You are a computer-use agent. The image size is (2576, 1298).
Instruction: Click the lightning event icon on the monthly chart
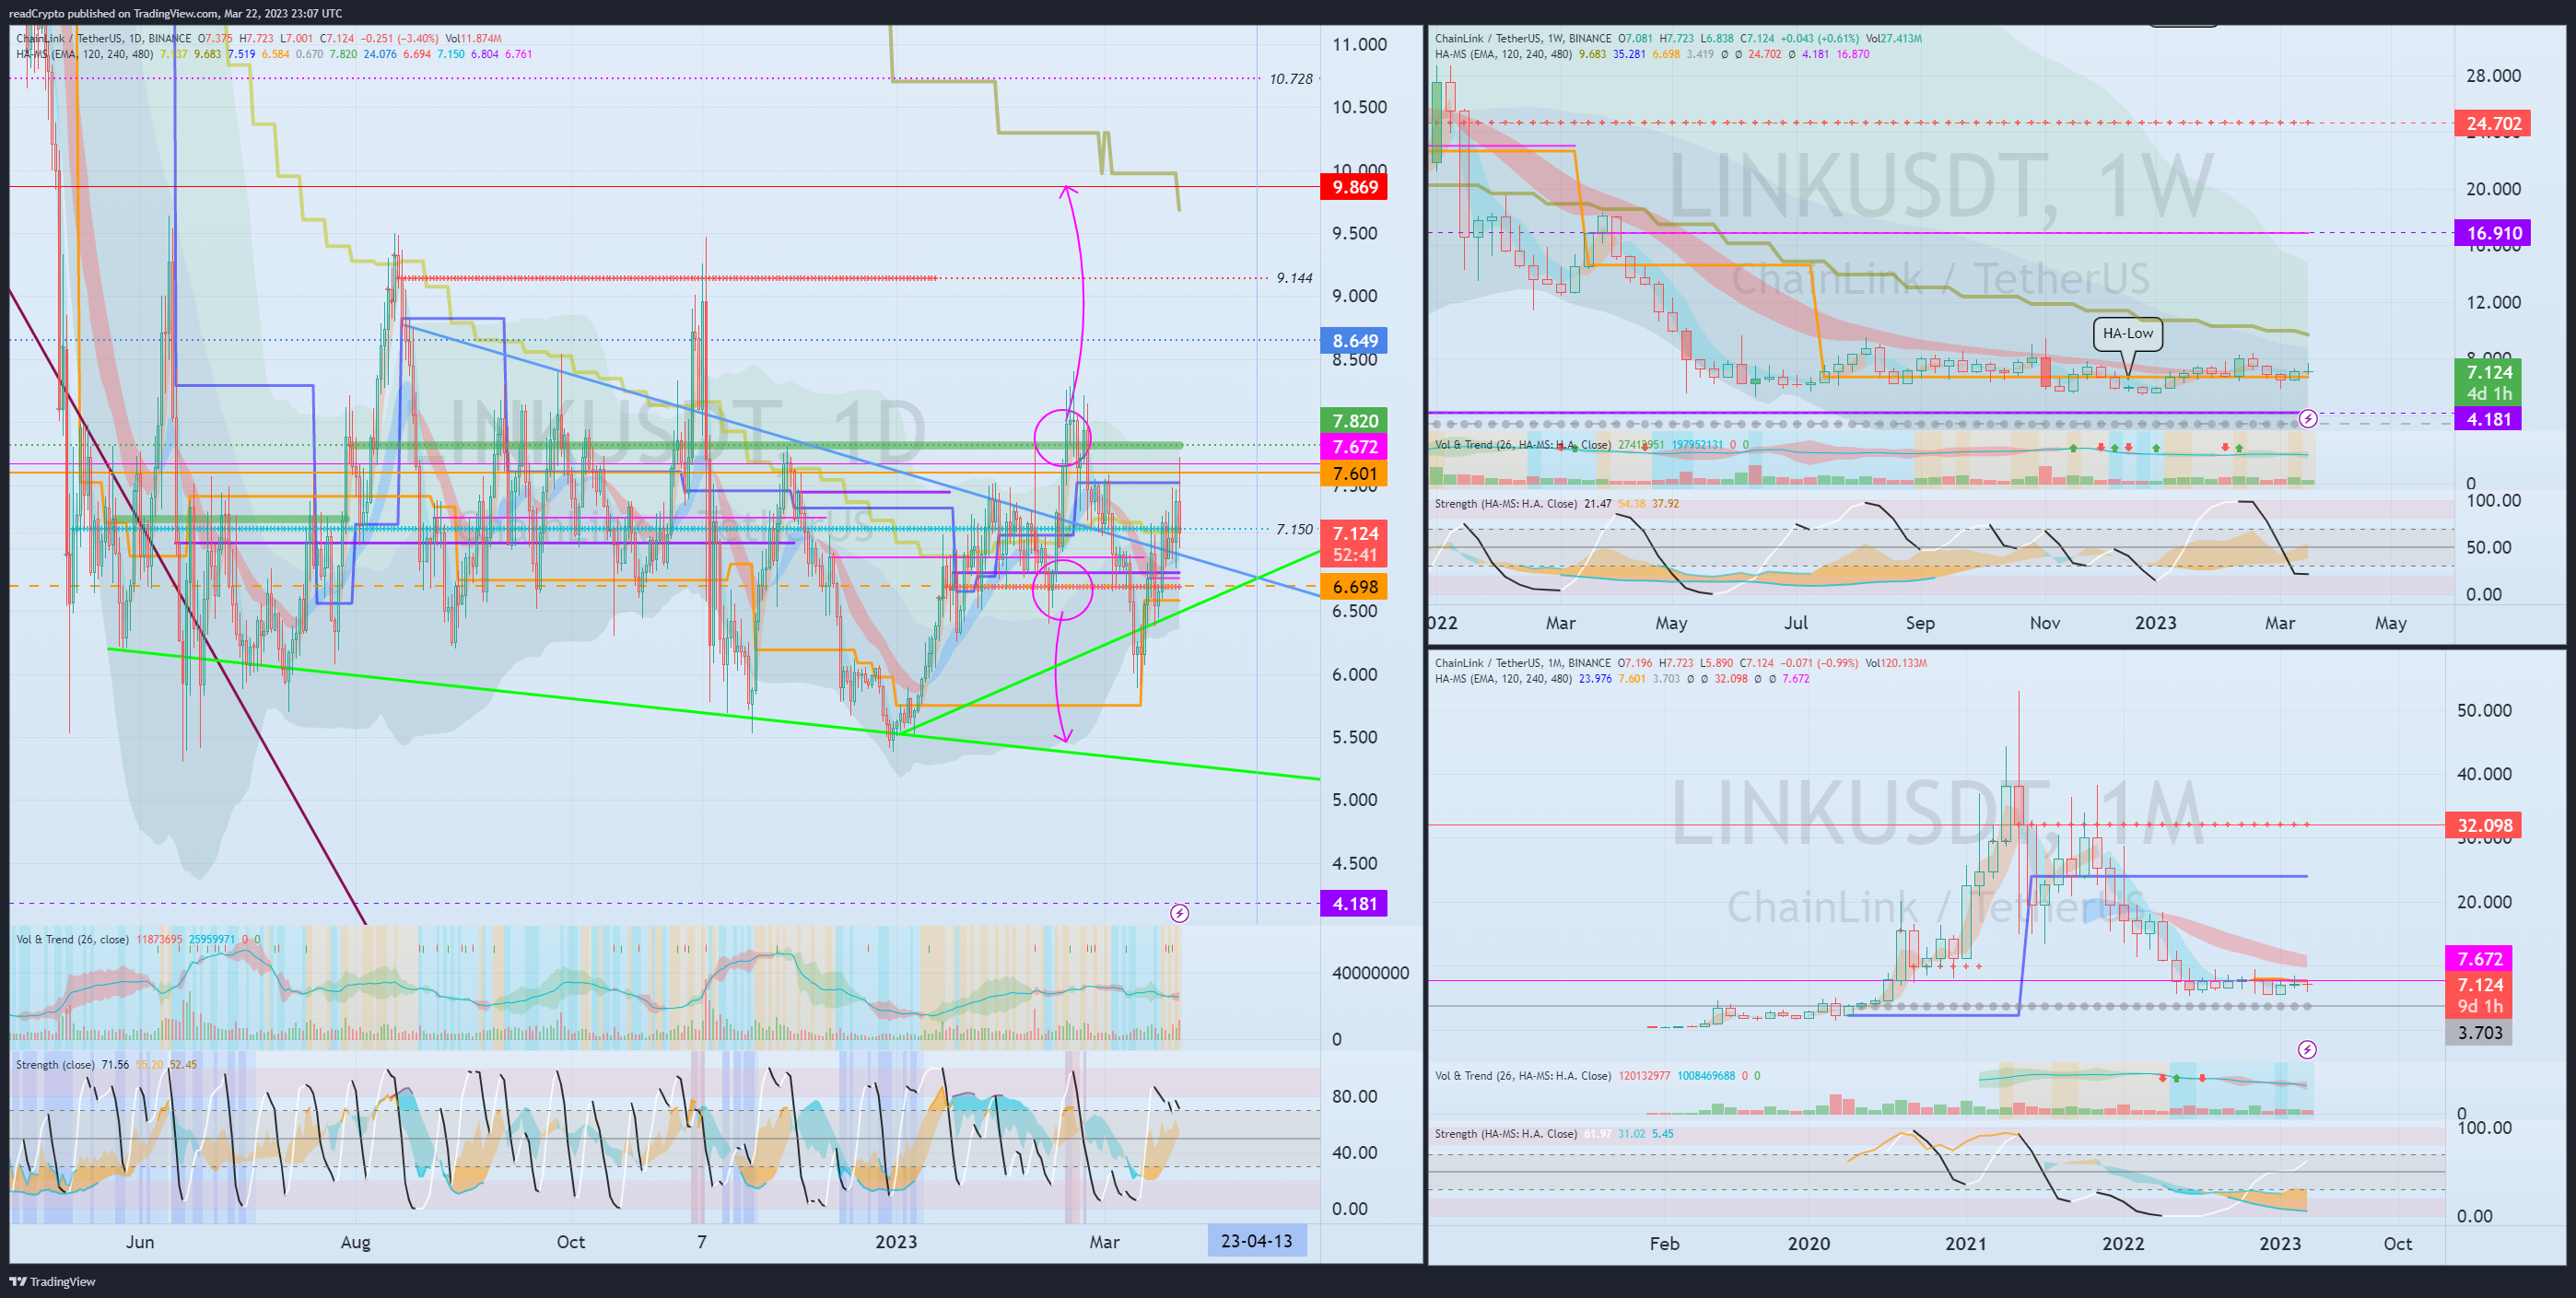[x=2307, y=1049]
